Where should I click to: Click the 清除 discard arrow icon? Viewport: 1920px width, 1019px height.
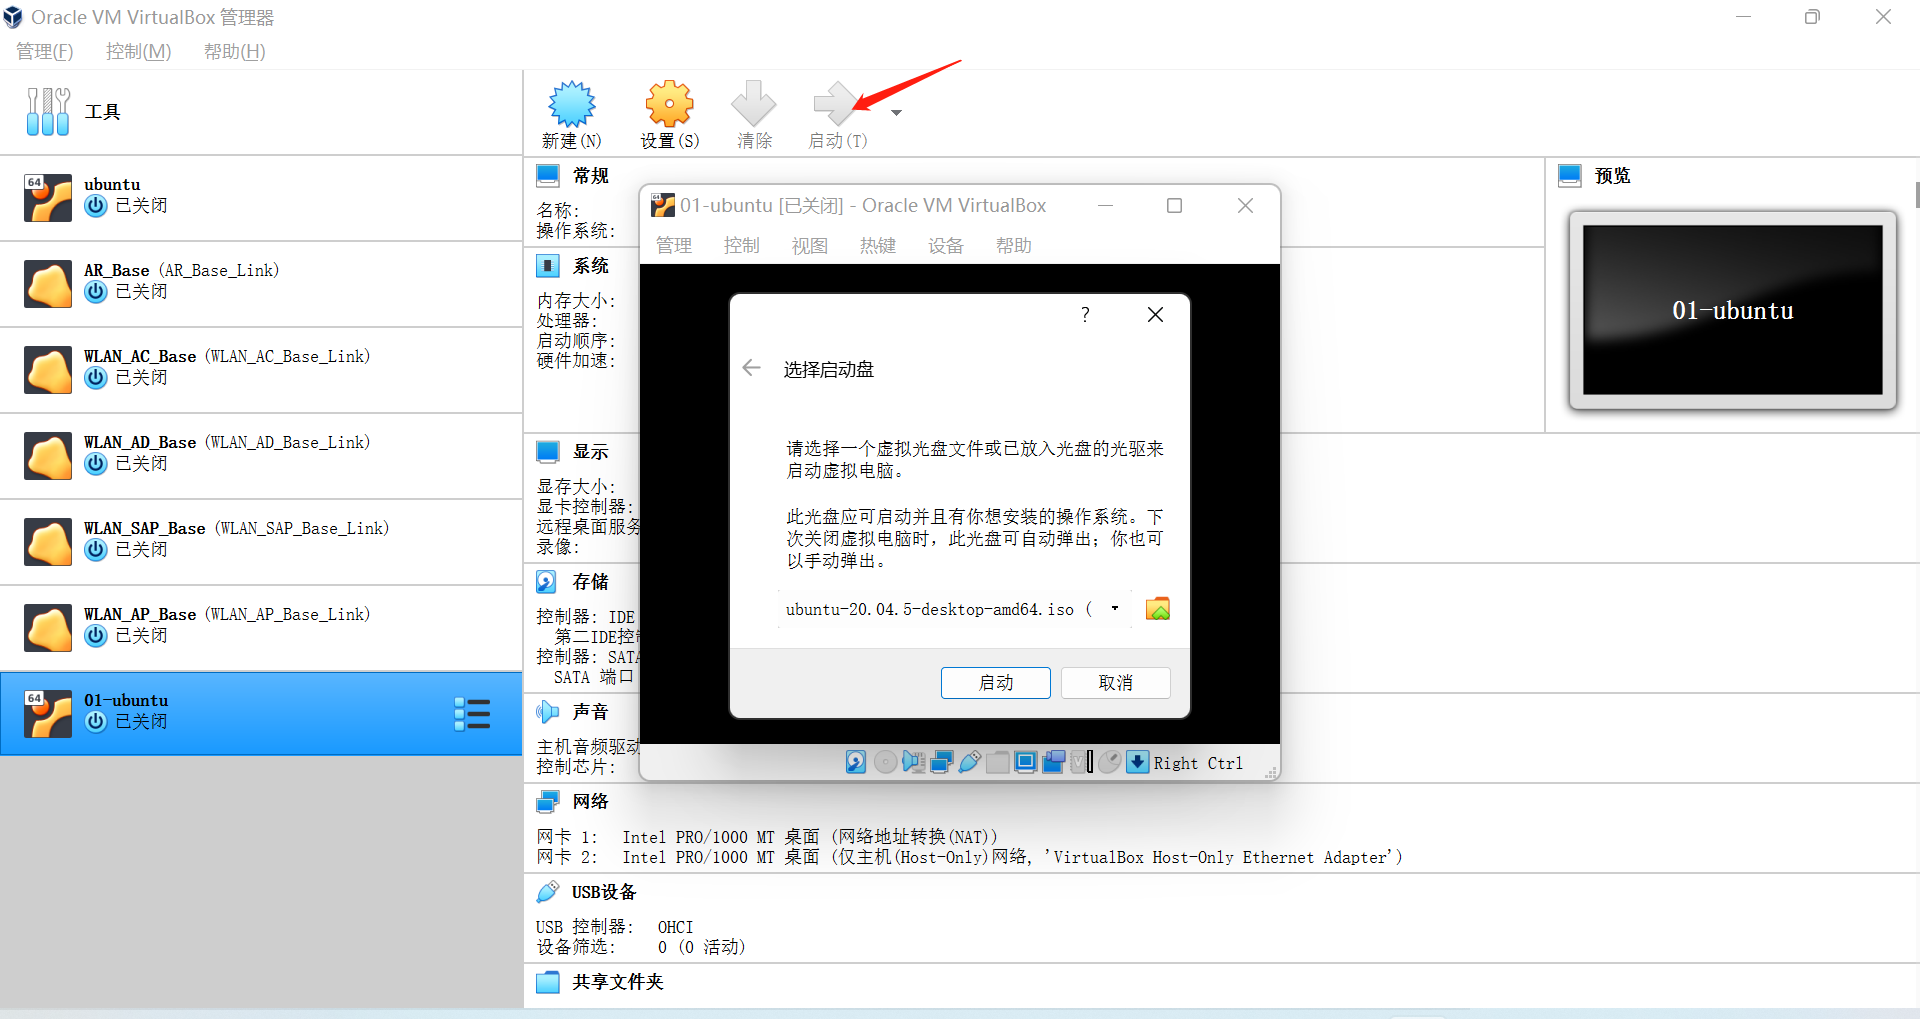point(754,103)
